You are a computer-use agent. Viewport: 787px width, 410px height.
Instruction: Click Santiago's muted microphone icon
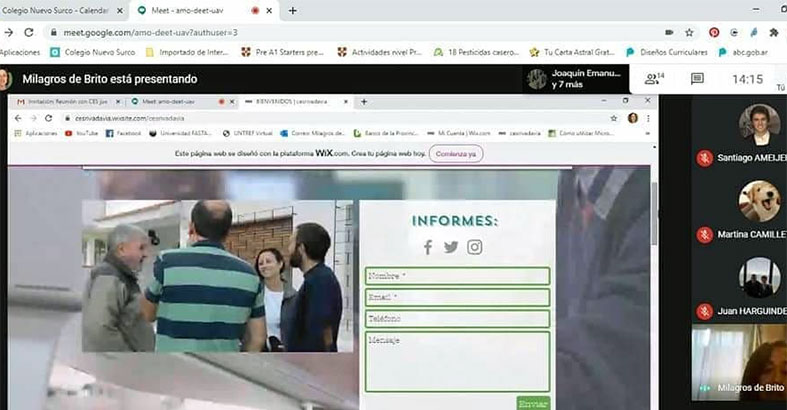[x=704, y=158]
